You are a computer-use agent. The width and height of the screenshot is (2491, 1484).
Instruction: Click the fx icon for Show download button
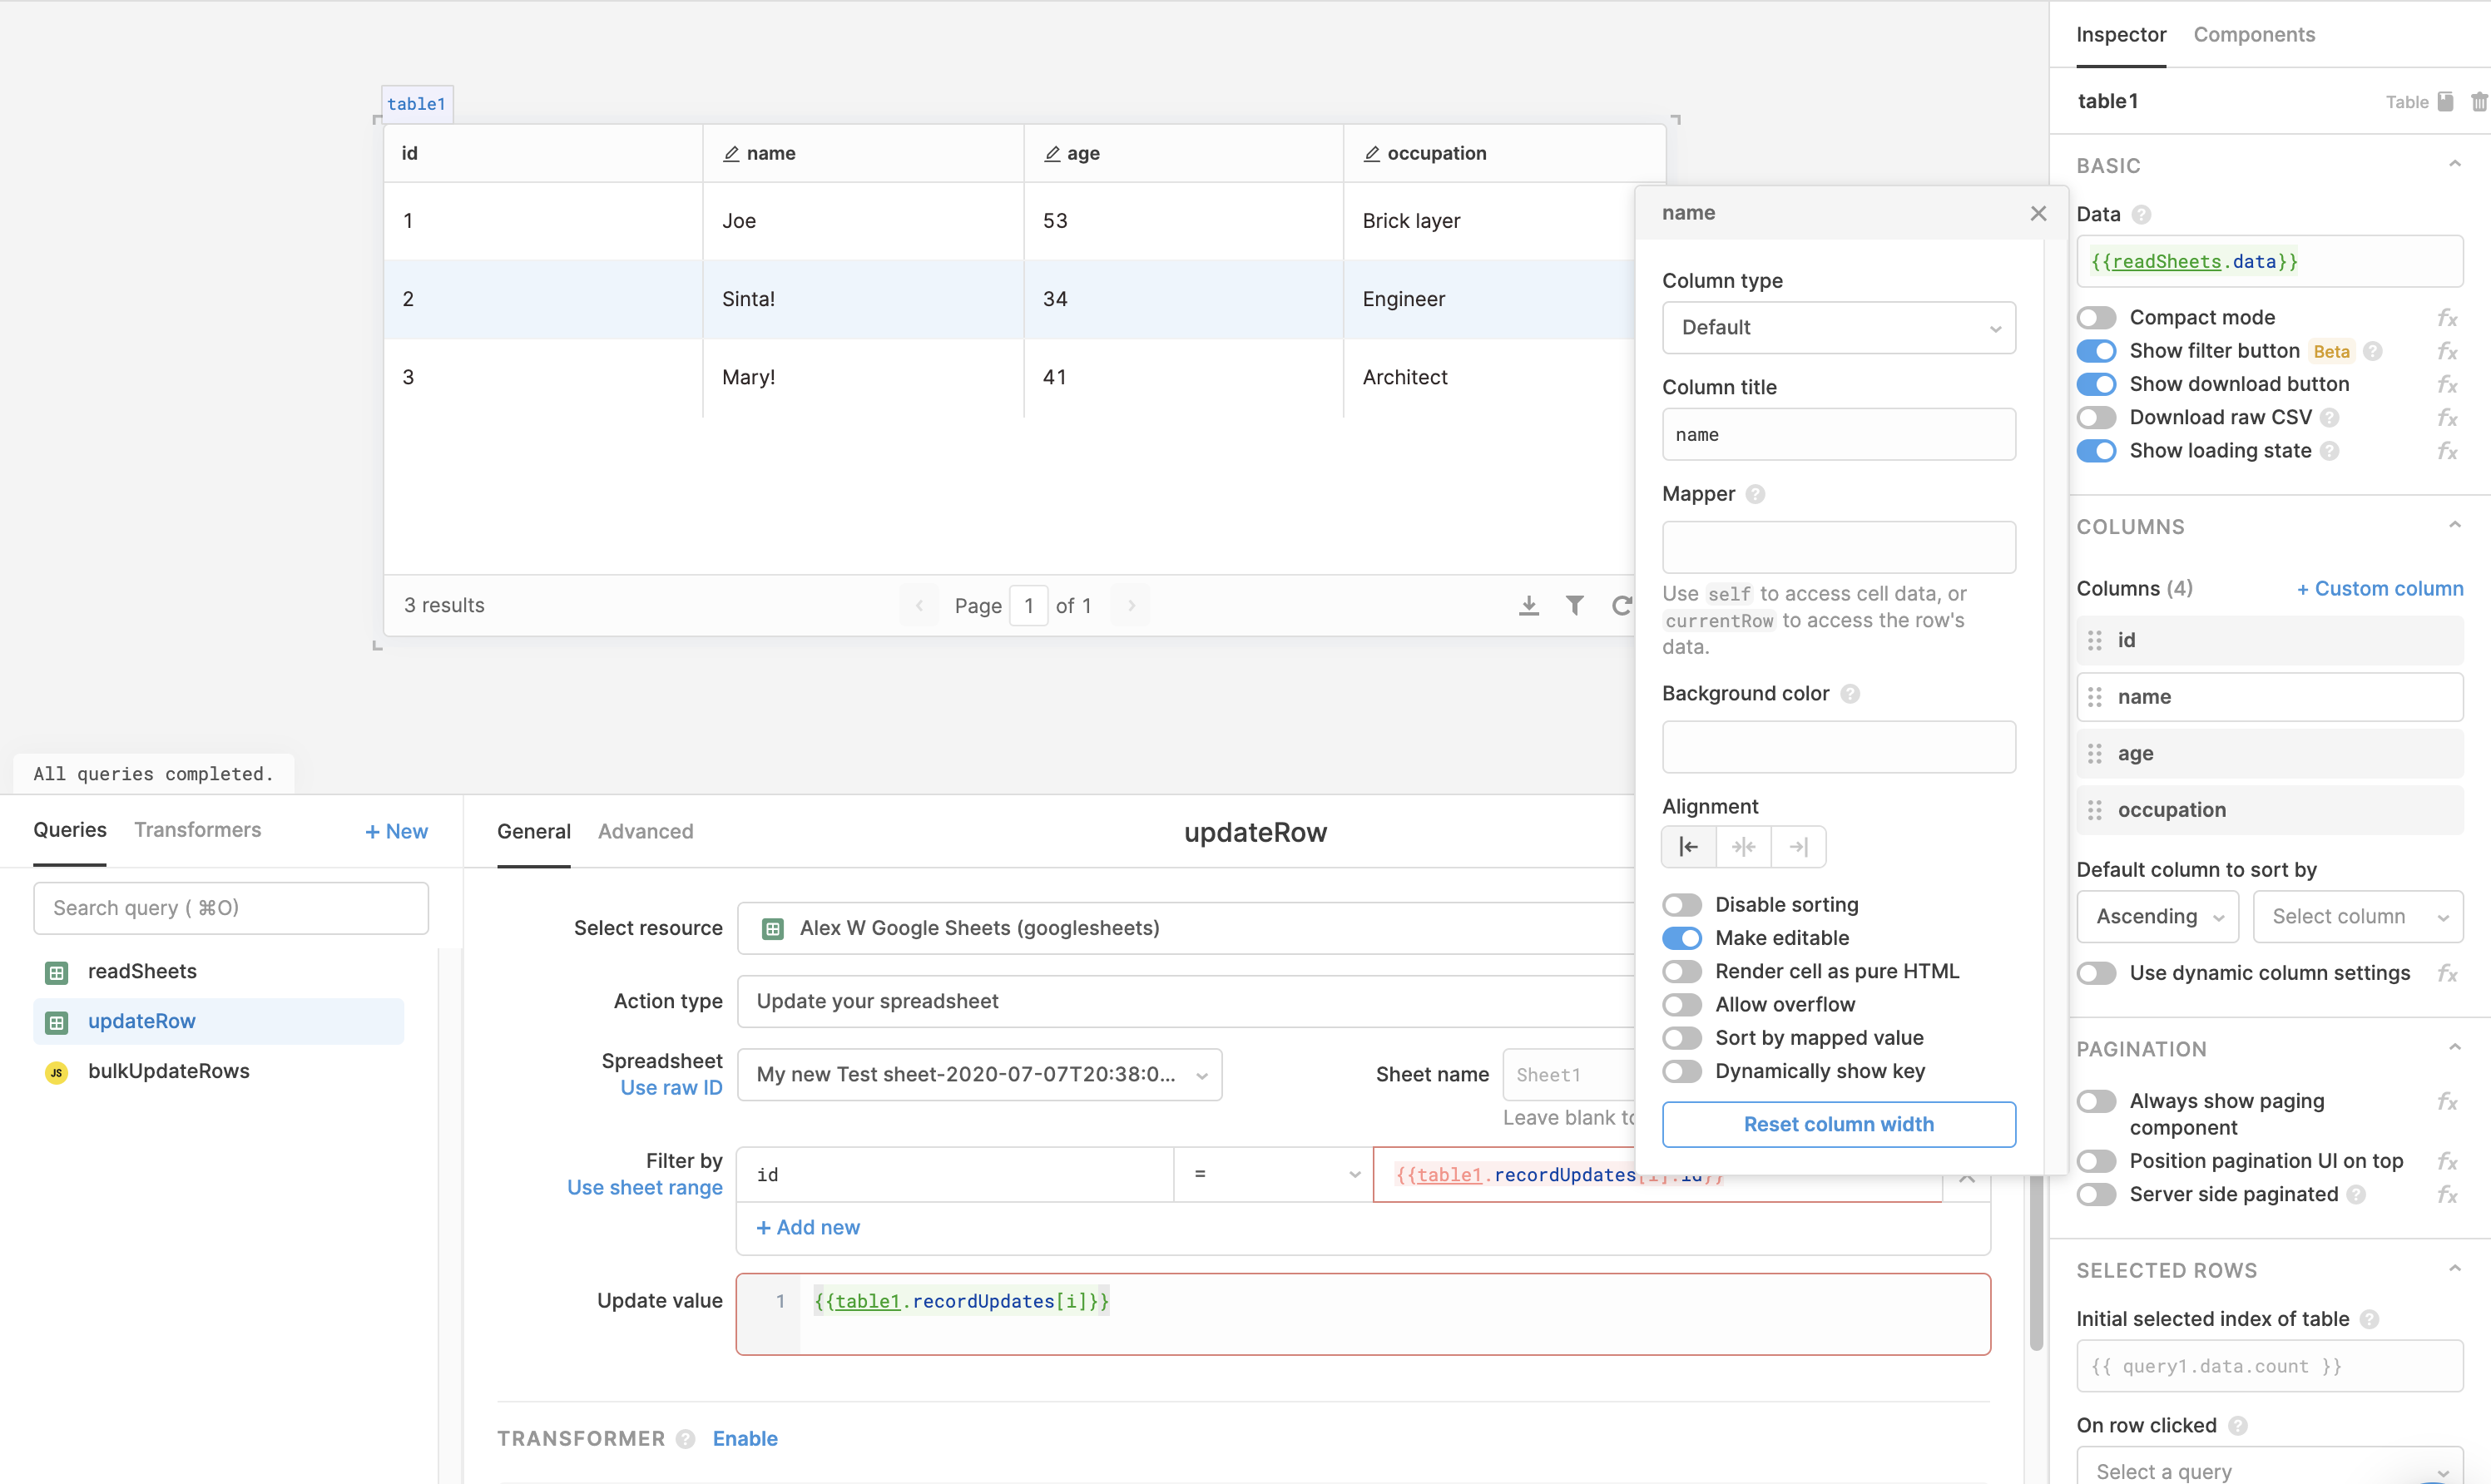coord(2447,384)
